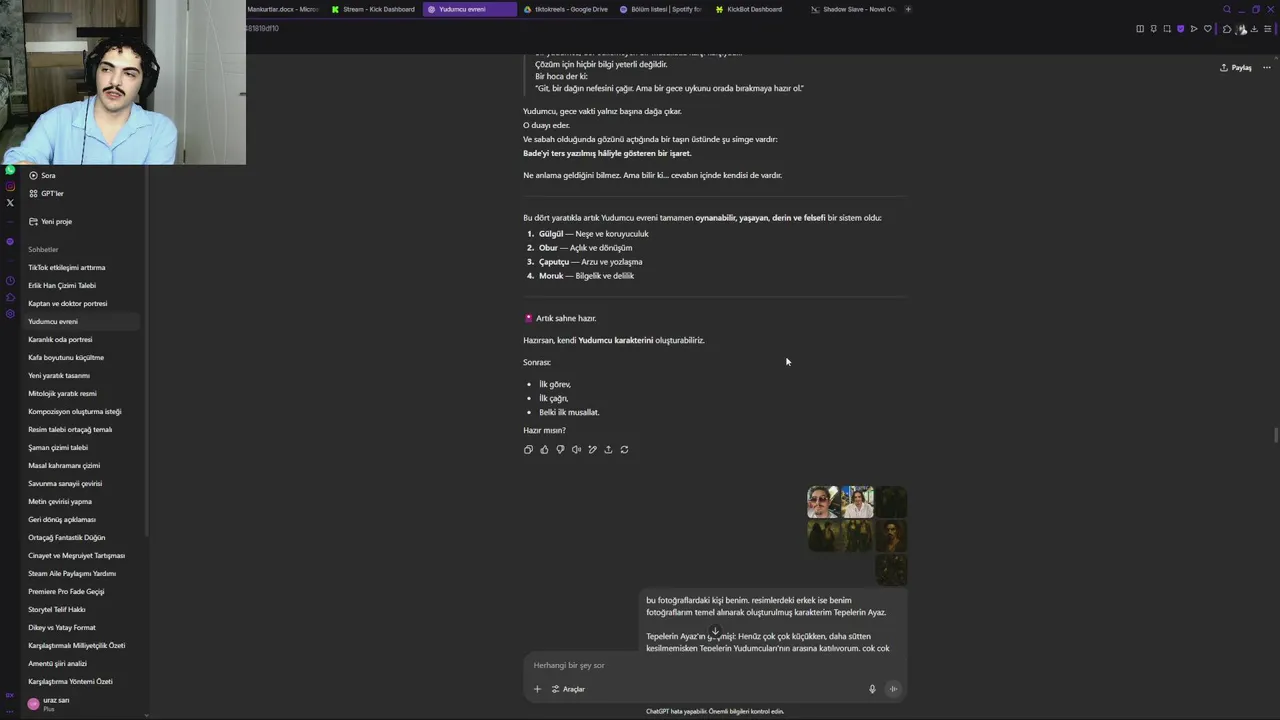Read the response aloud with speaker icon

[576, 450]
